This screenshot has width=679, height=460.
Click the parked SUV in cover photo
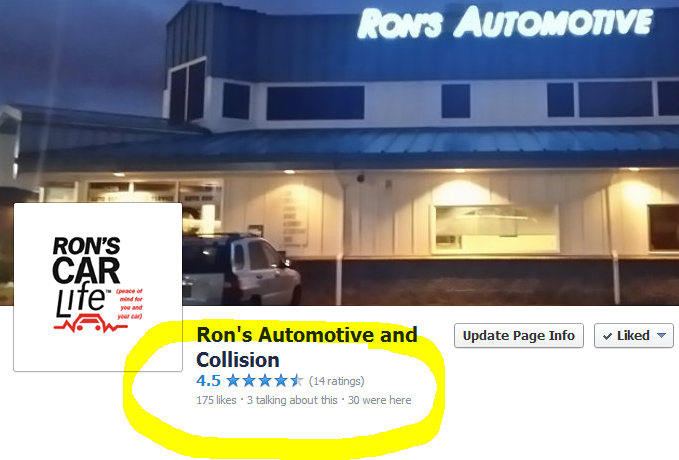point(241,269)
